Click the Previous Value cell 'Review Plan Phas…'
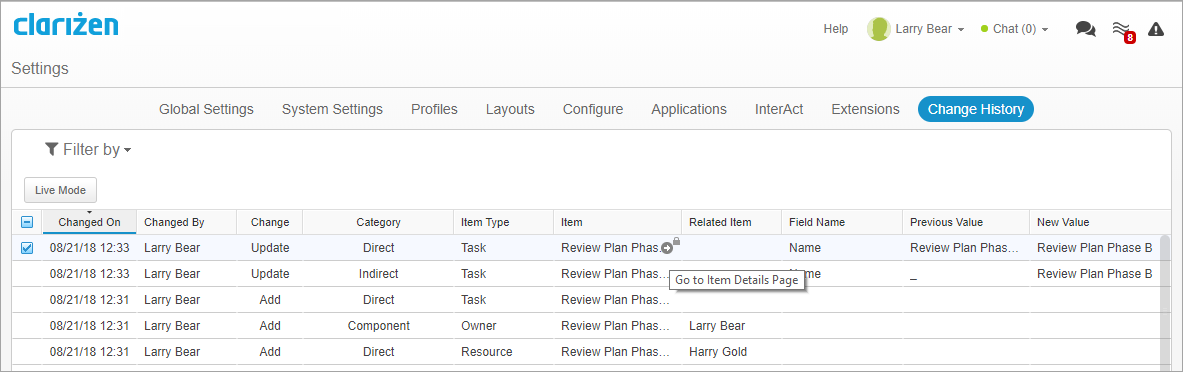The image size is (1183, 372). pos(965,247)
